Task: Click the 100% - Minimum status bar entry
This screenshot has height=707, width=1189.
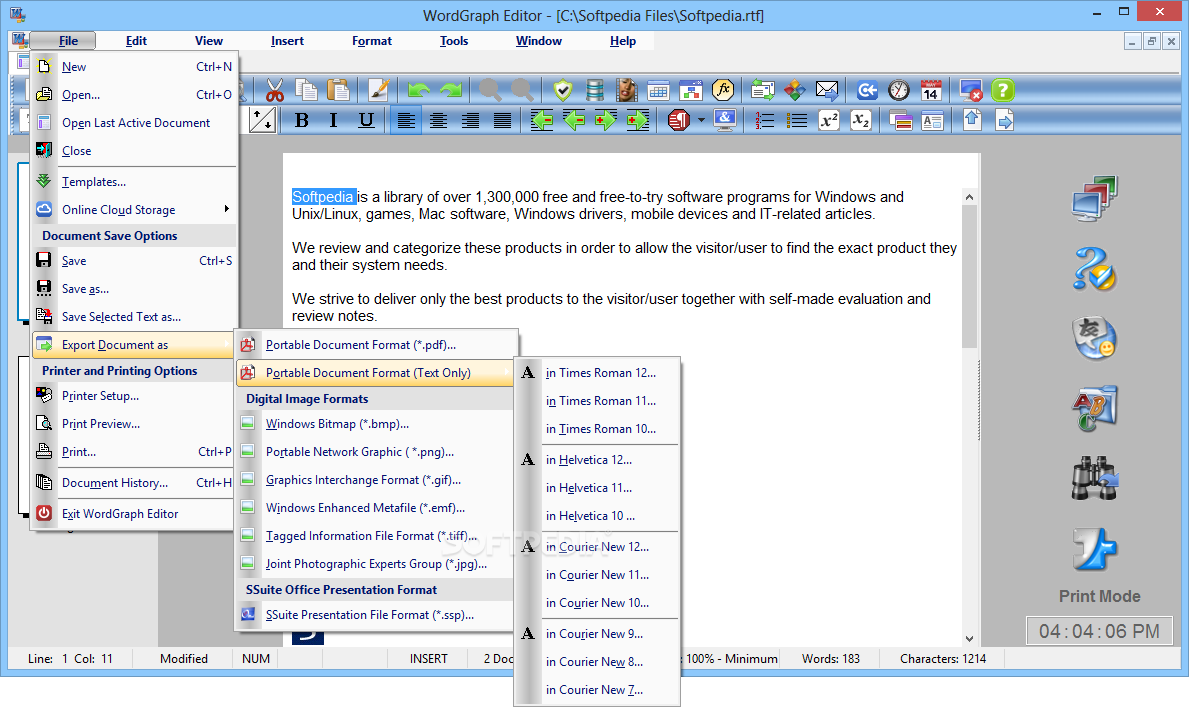Action: (x=731, y=658)
